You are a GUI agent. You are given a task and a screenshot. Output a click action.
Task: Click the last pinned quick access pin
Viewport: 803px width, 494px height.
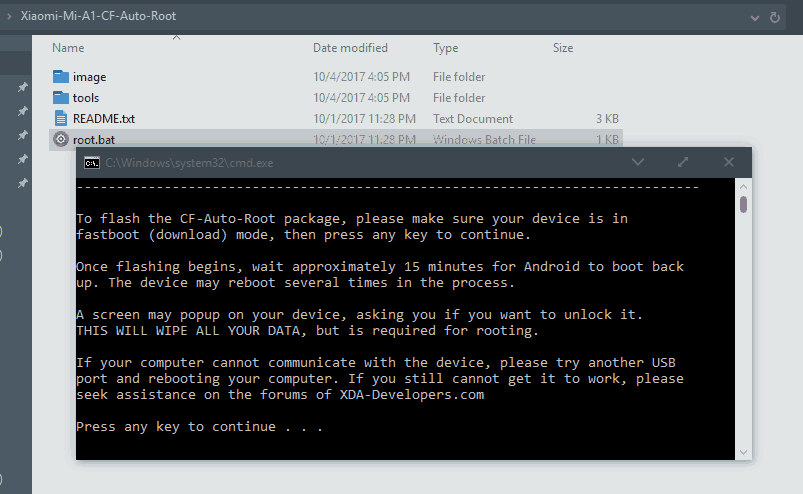(x=23, y=183)
